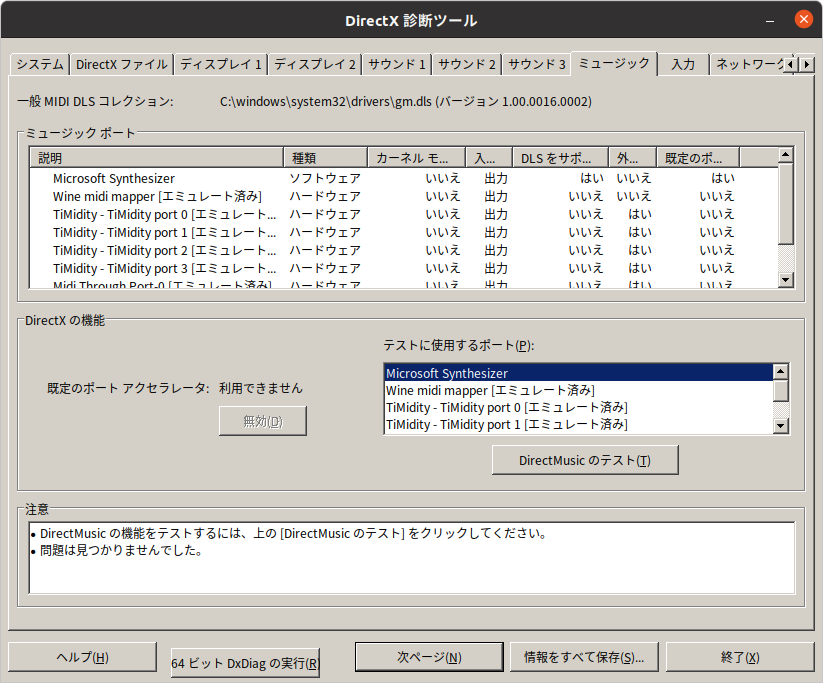Click test port list scroll up arrow

(x=781, y=372)
